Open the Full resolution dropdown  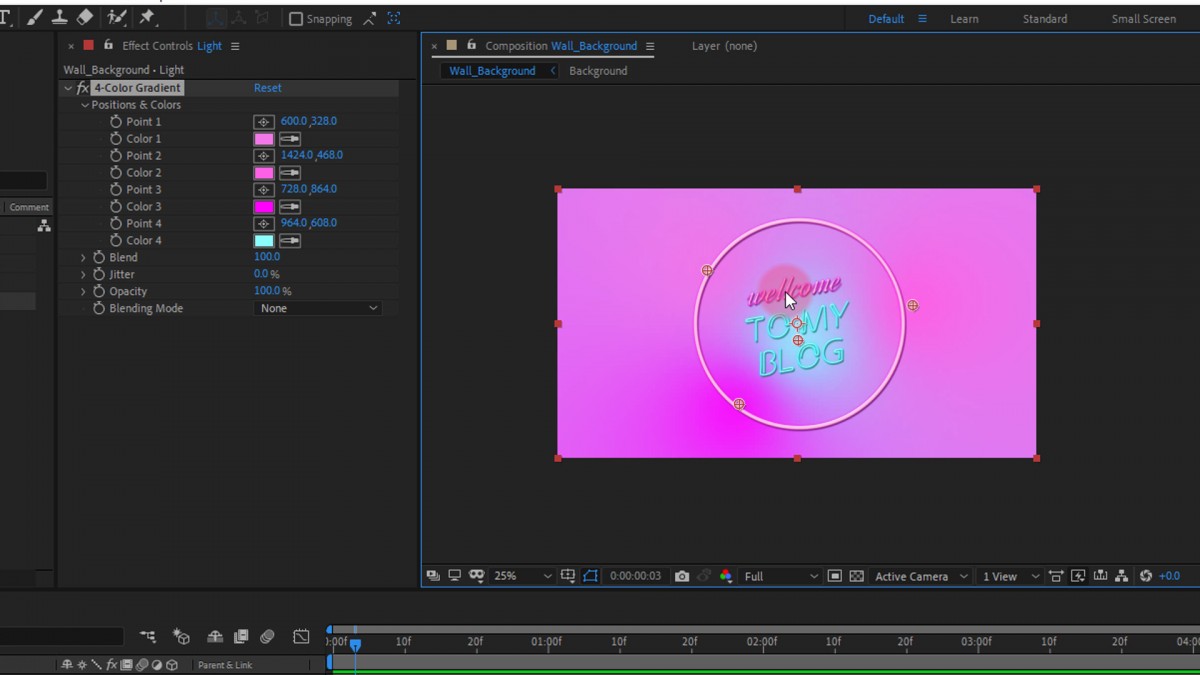click(x=780, y=576)
